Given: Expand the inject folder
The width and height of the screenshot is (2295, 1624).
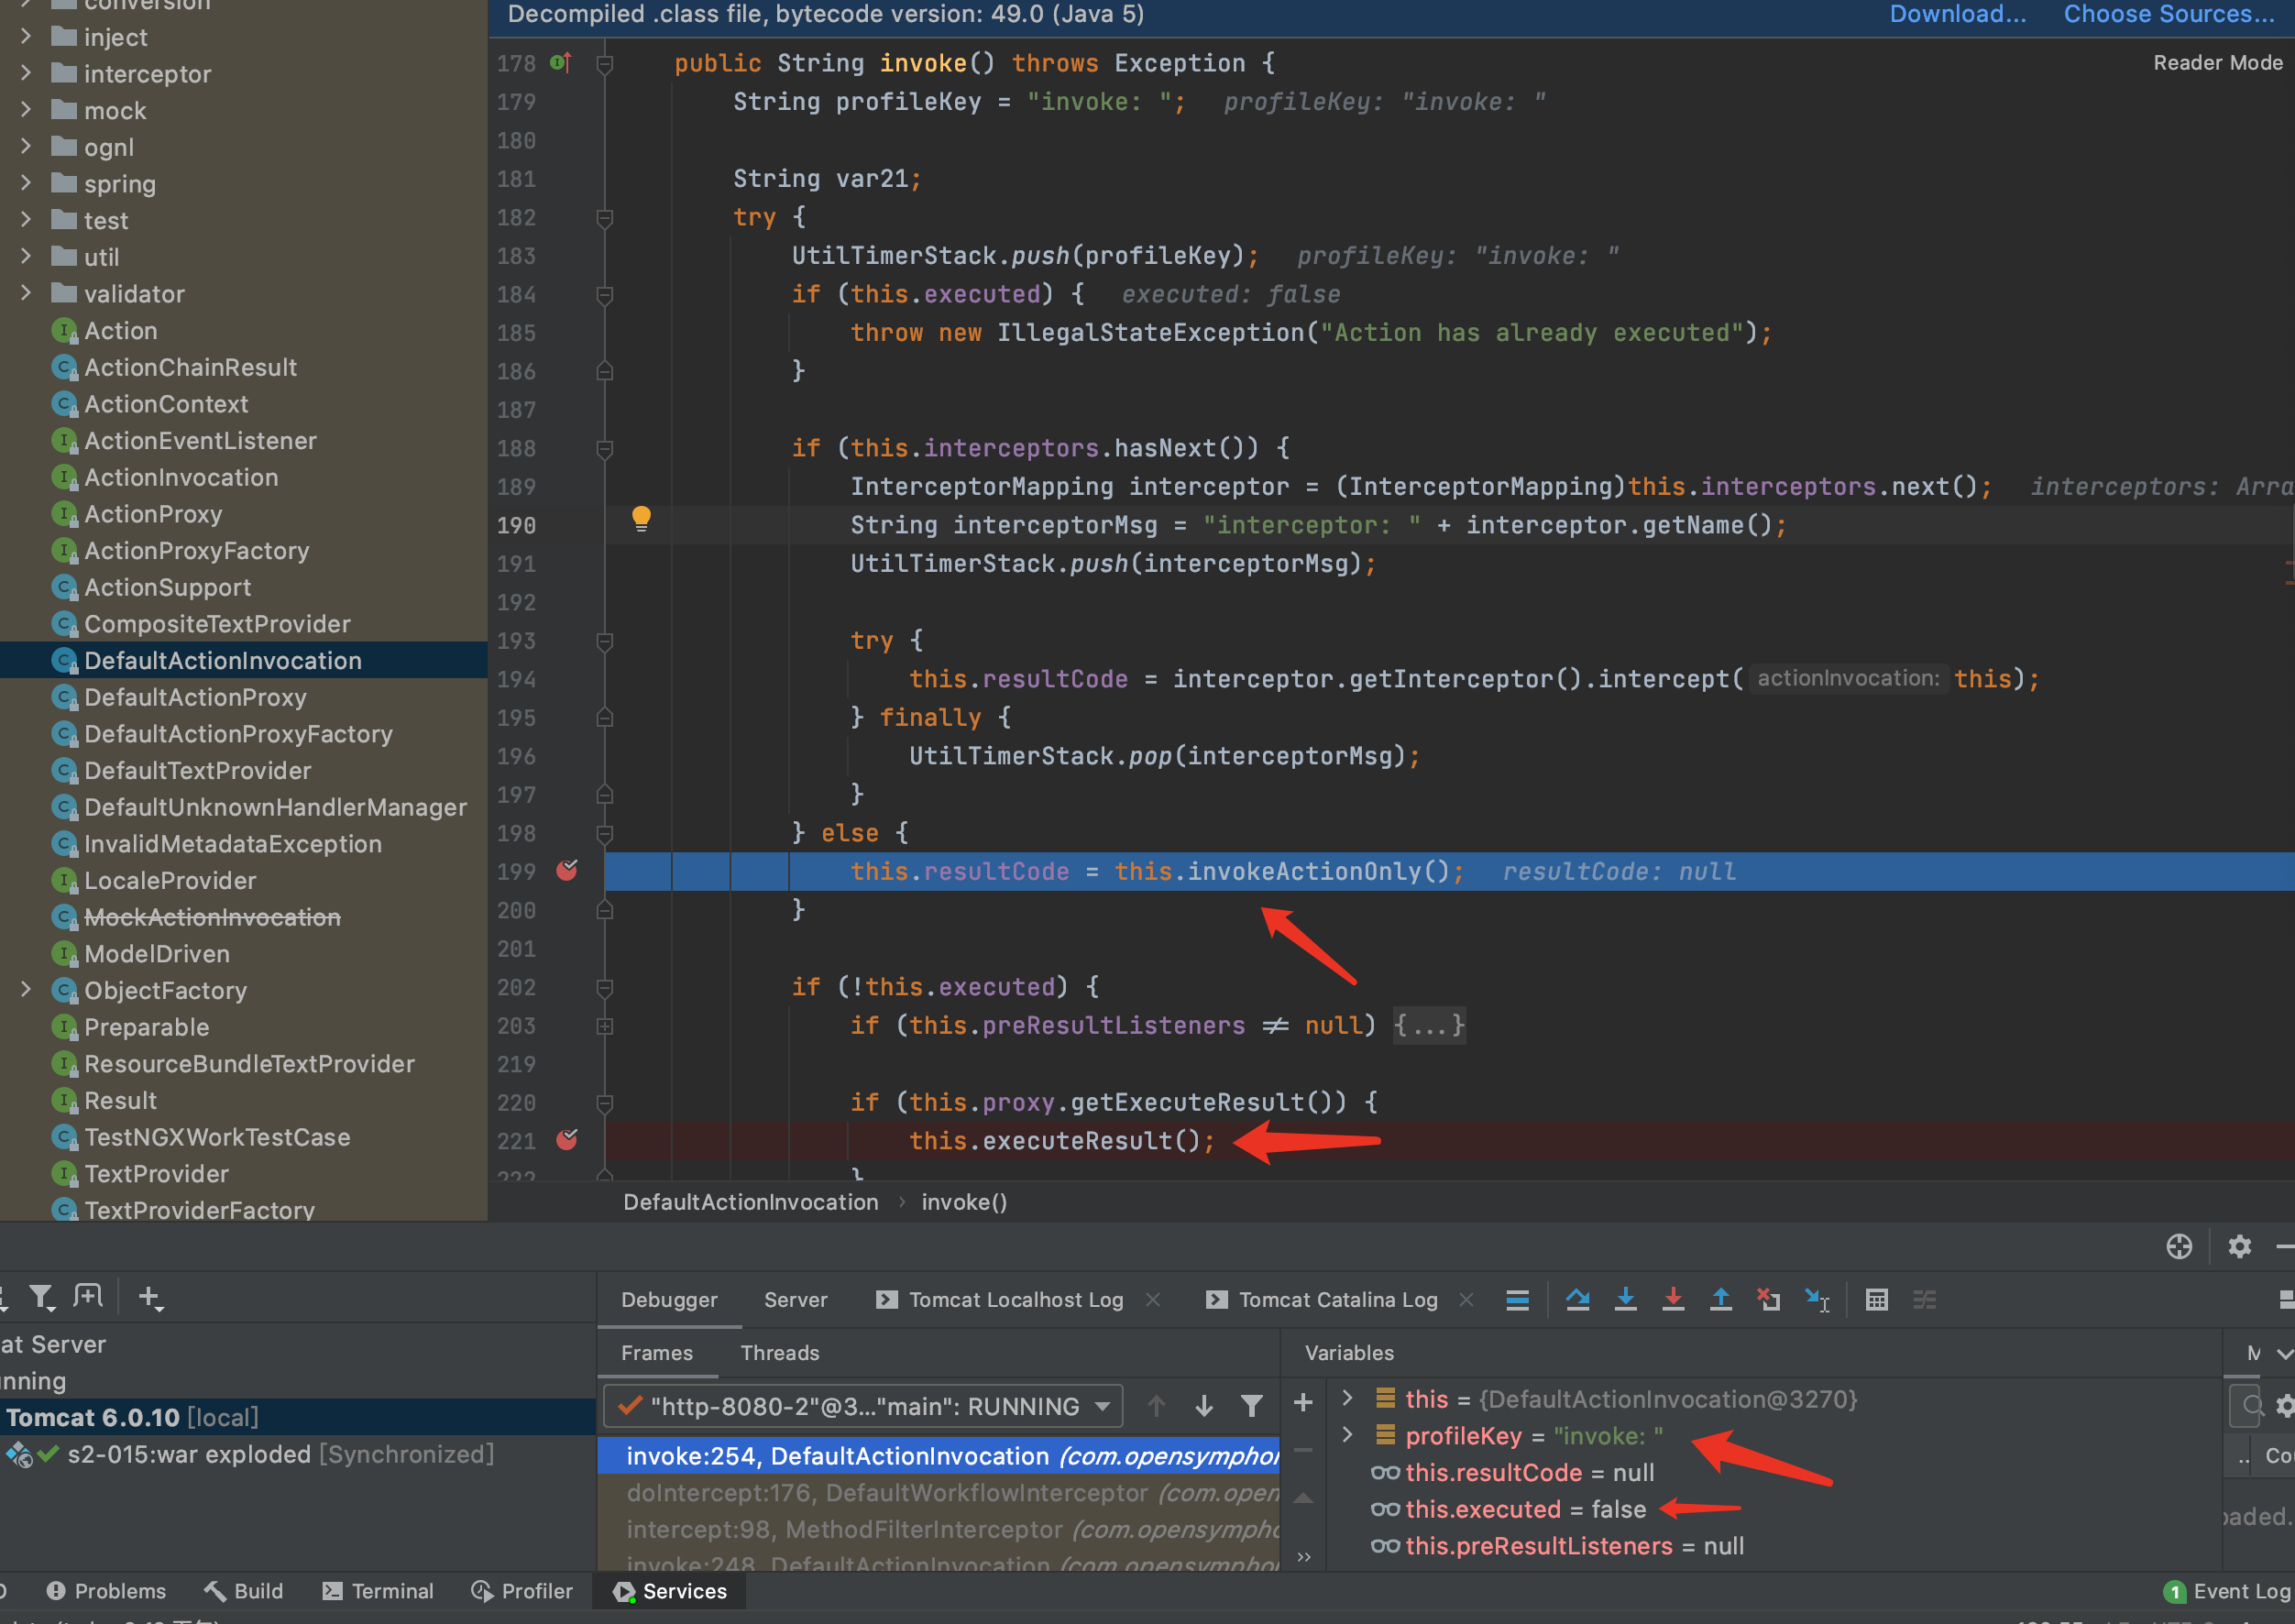Looking at the screenshot, I should coord(26,36).
